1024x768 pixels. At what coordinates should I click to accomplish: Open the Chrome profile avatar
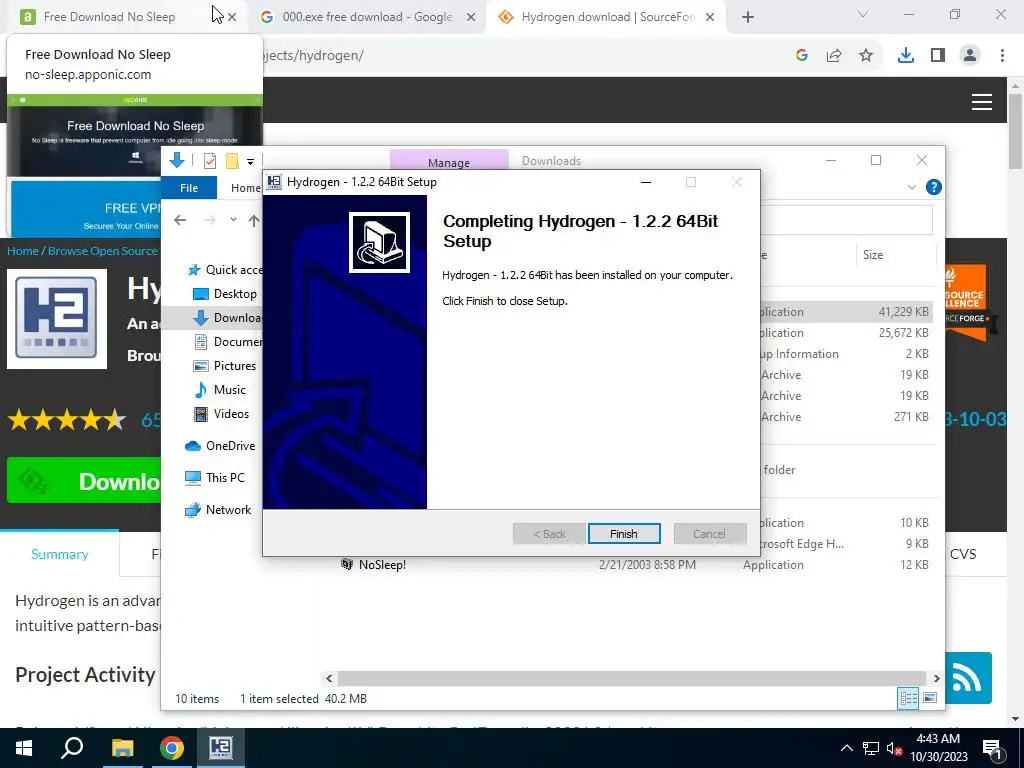pyautogui.click(x=970, y=56)
